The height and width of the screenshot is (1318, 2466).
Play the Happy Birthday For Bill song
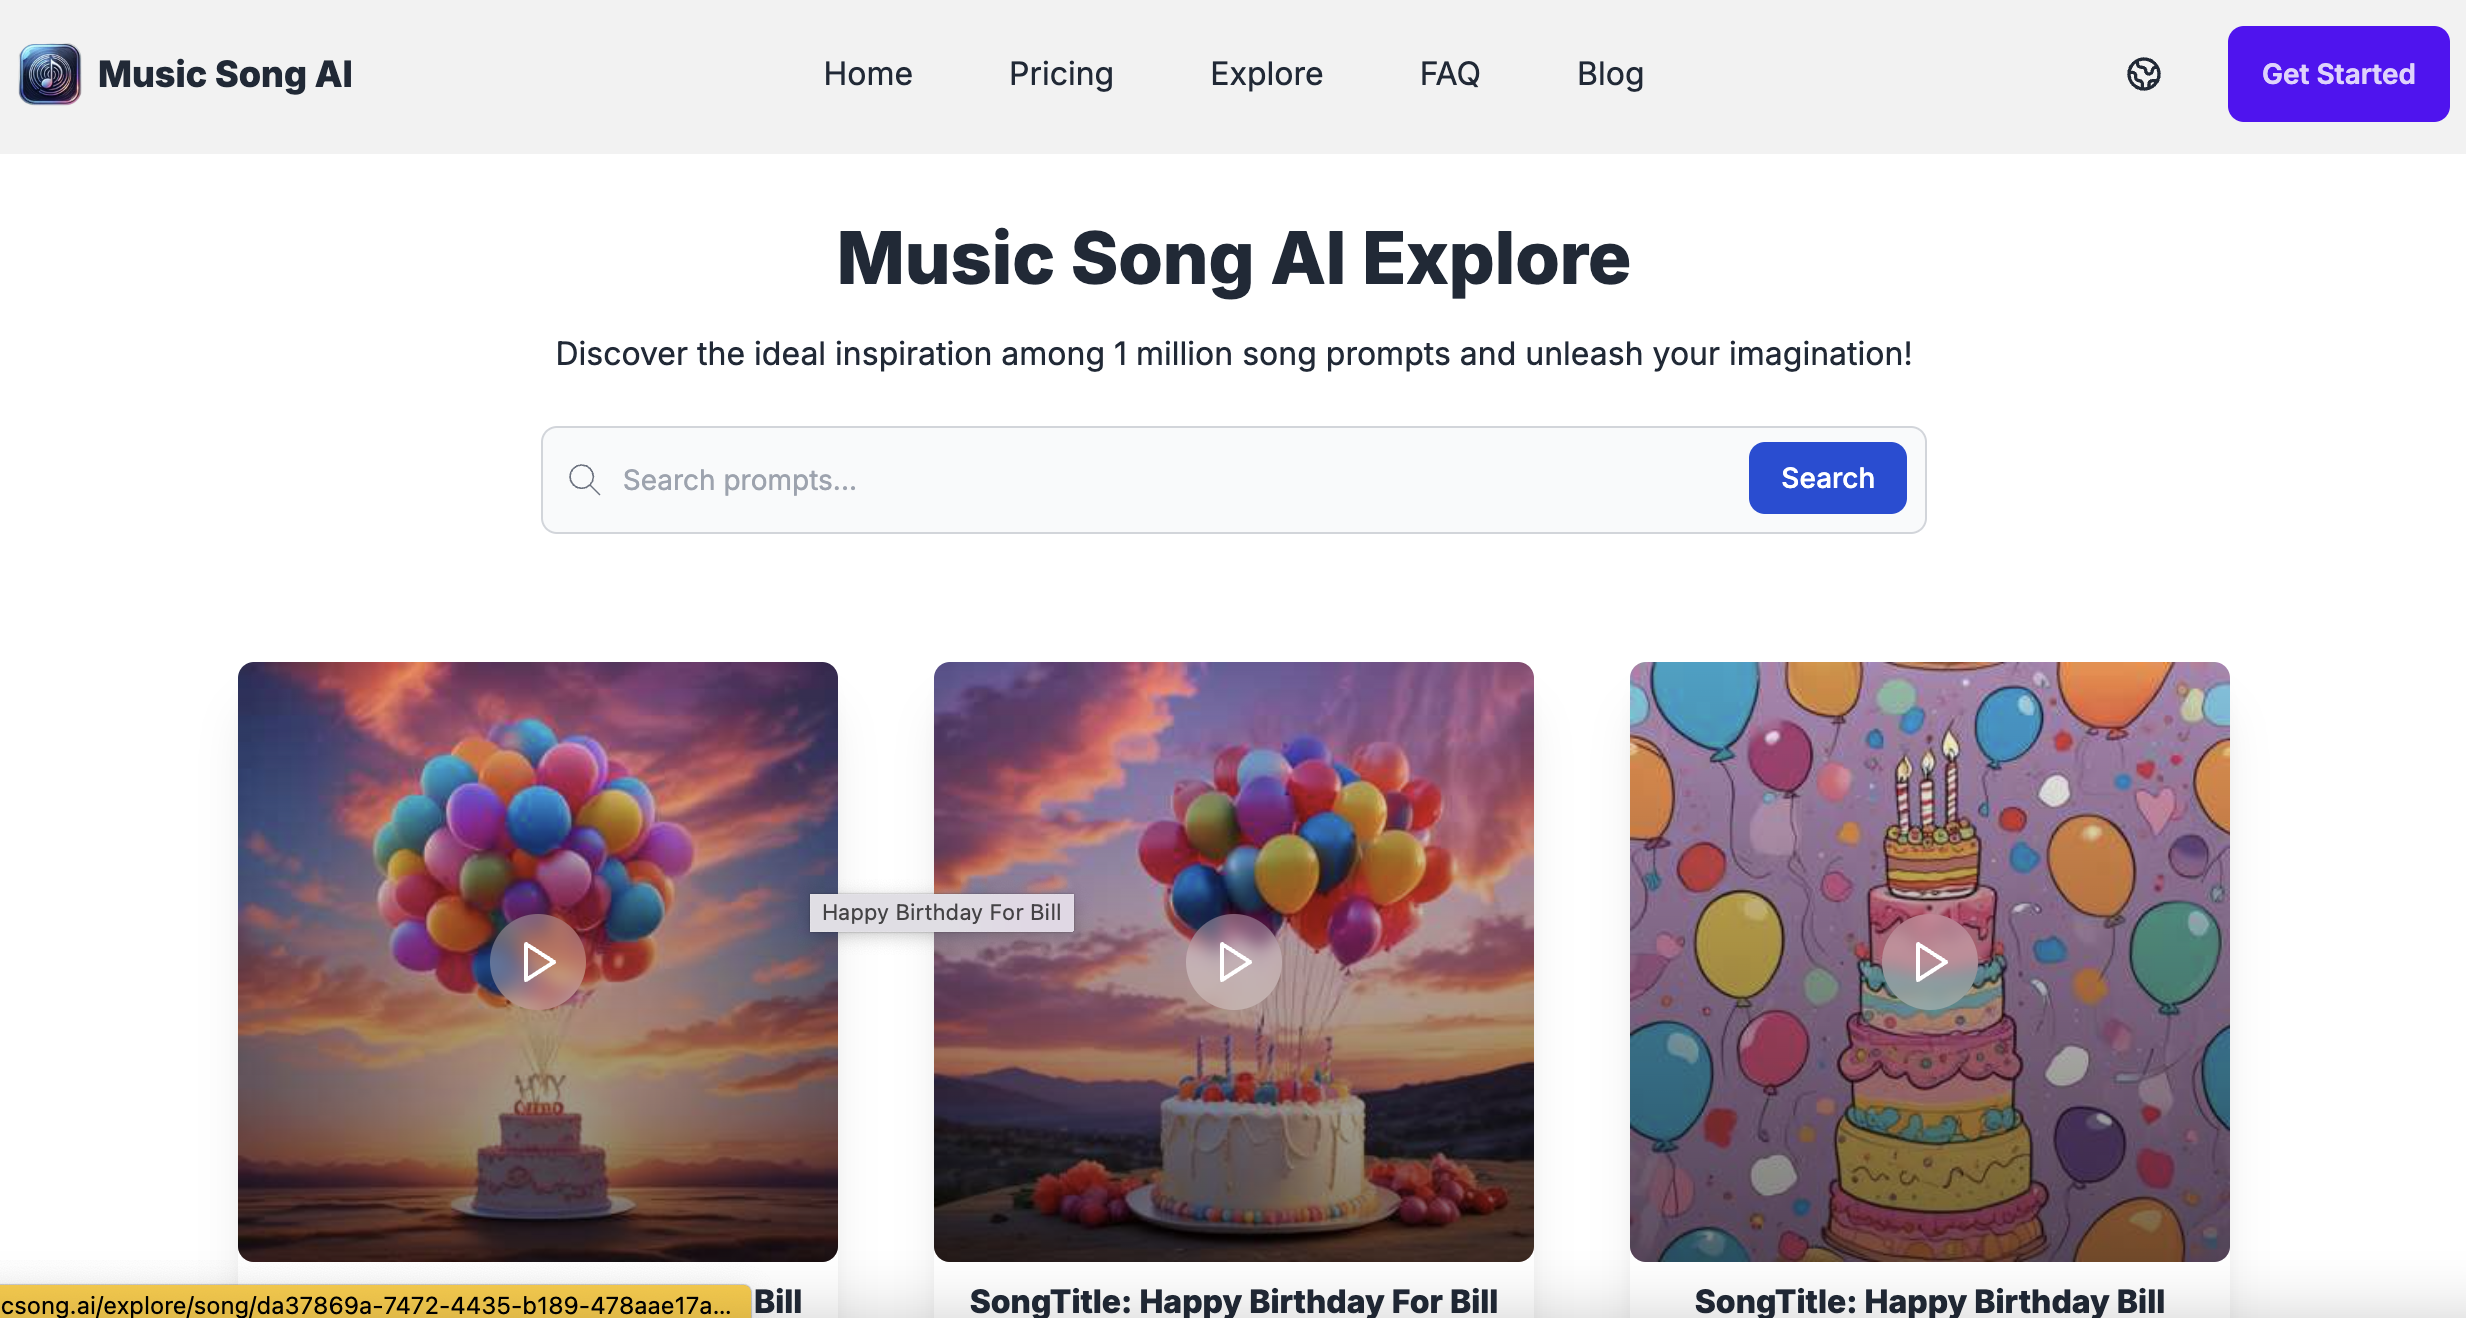tap(1233, 962)
